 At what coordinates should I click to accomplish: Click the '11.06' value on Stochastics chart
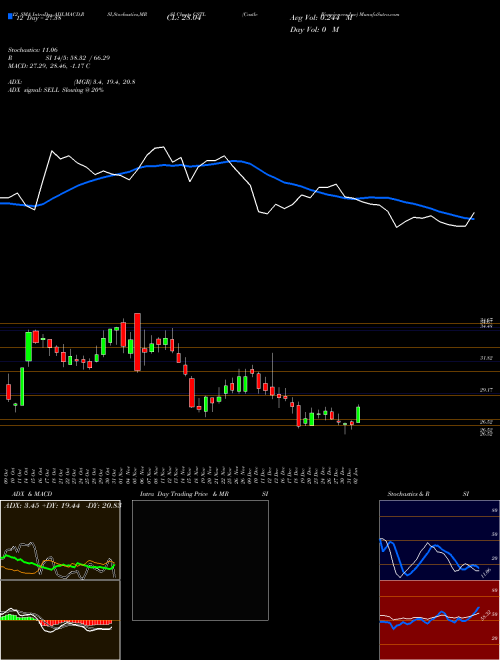[486, 572]
